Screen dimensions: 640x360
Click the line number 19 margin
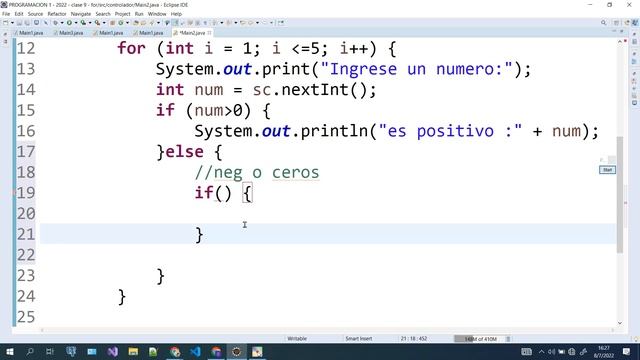point(26,193)
